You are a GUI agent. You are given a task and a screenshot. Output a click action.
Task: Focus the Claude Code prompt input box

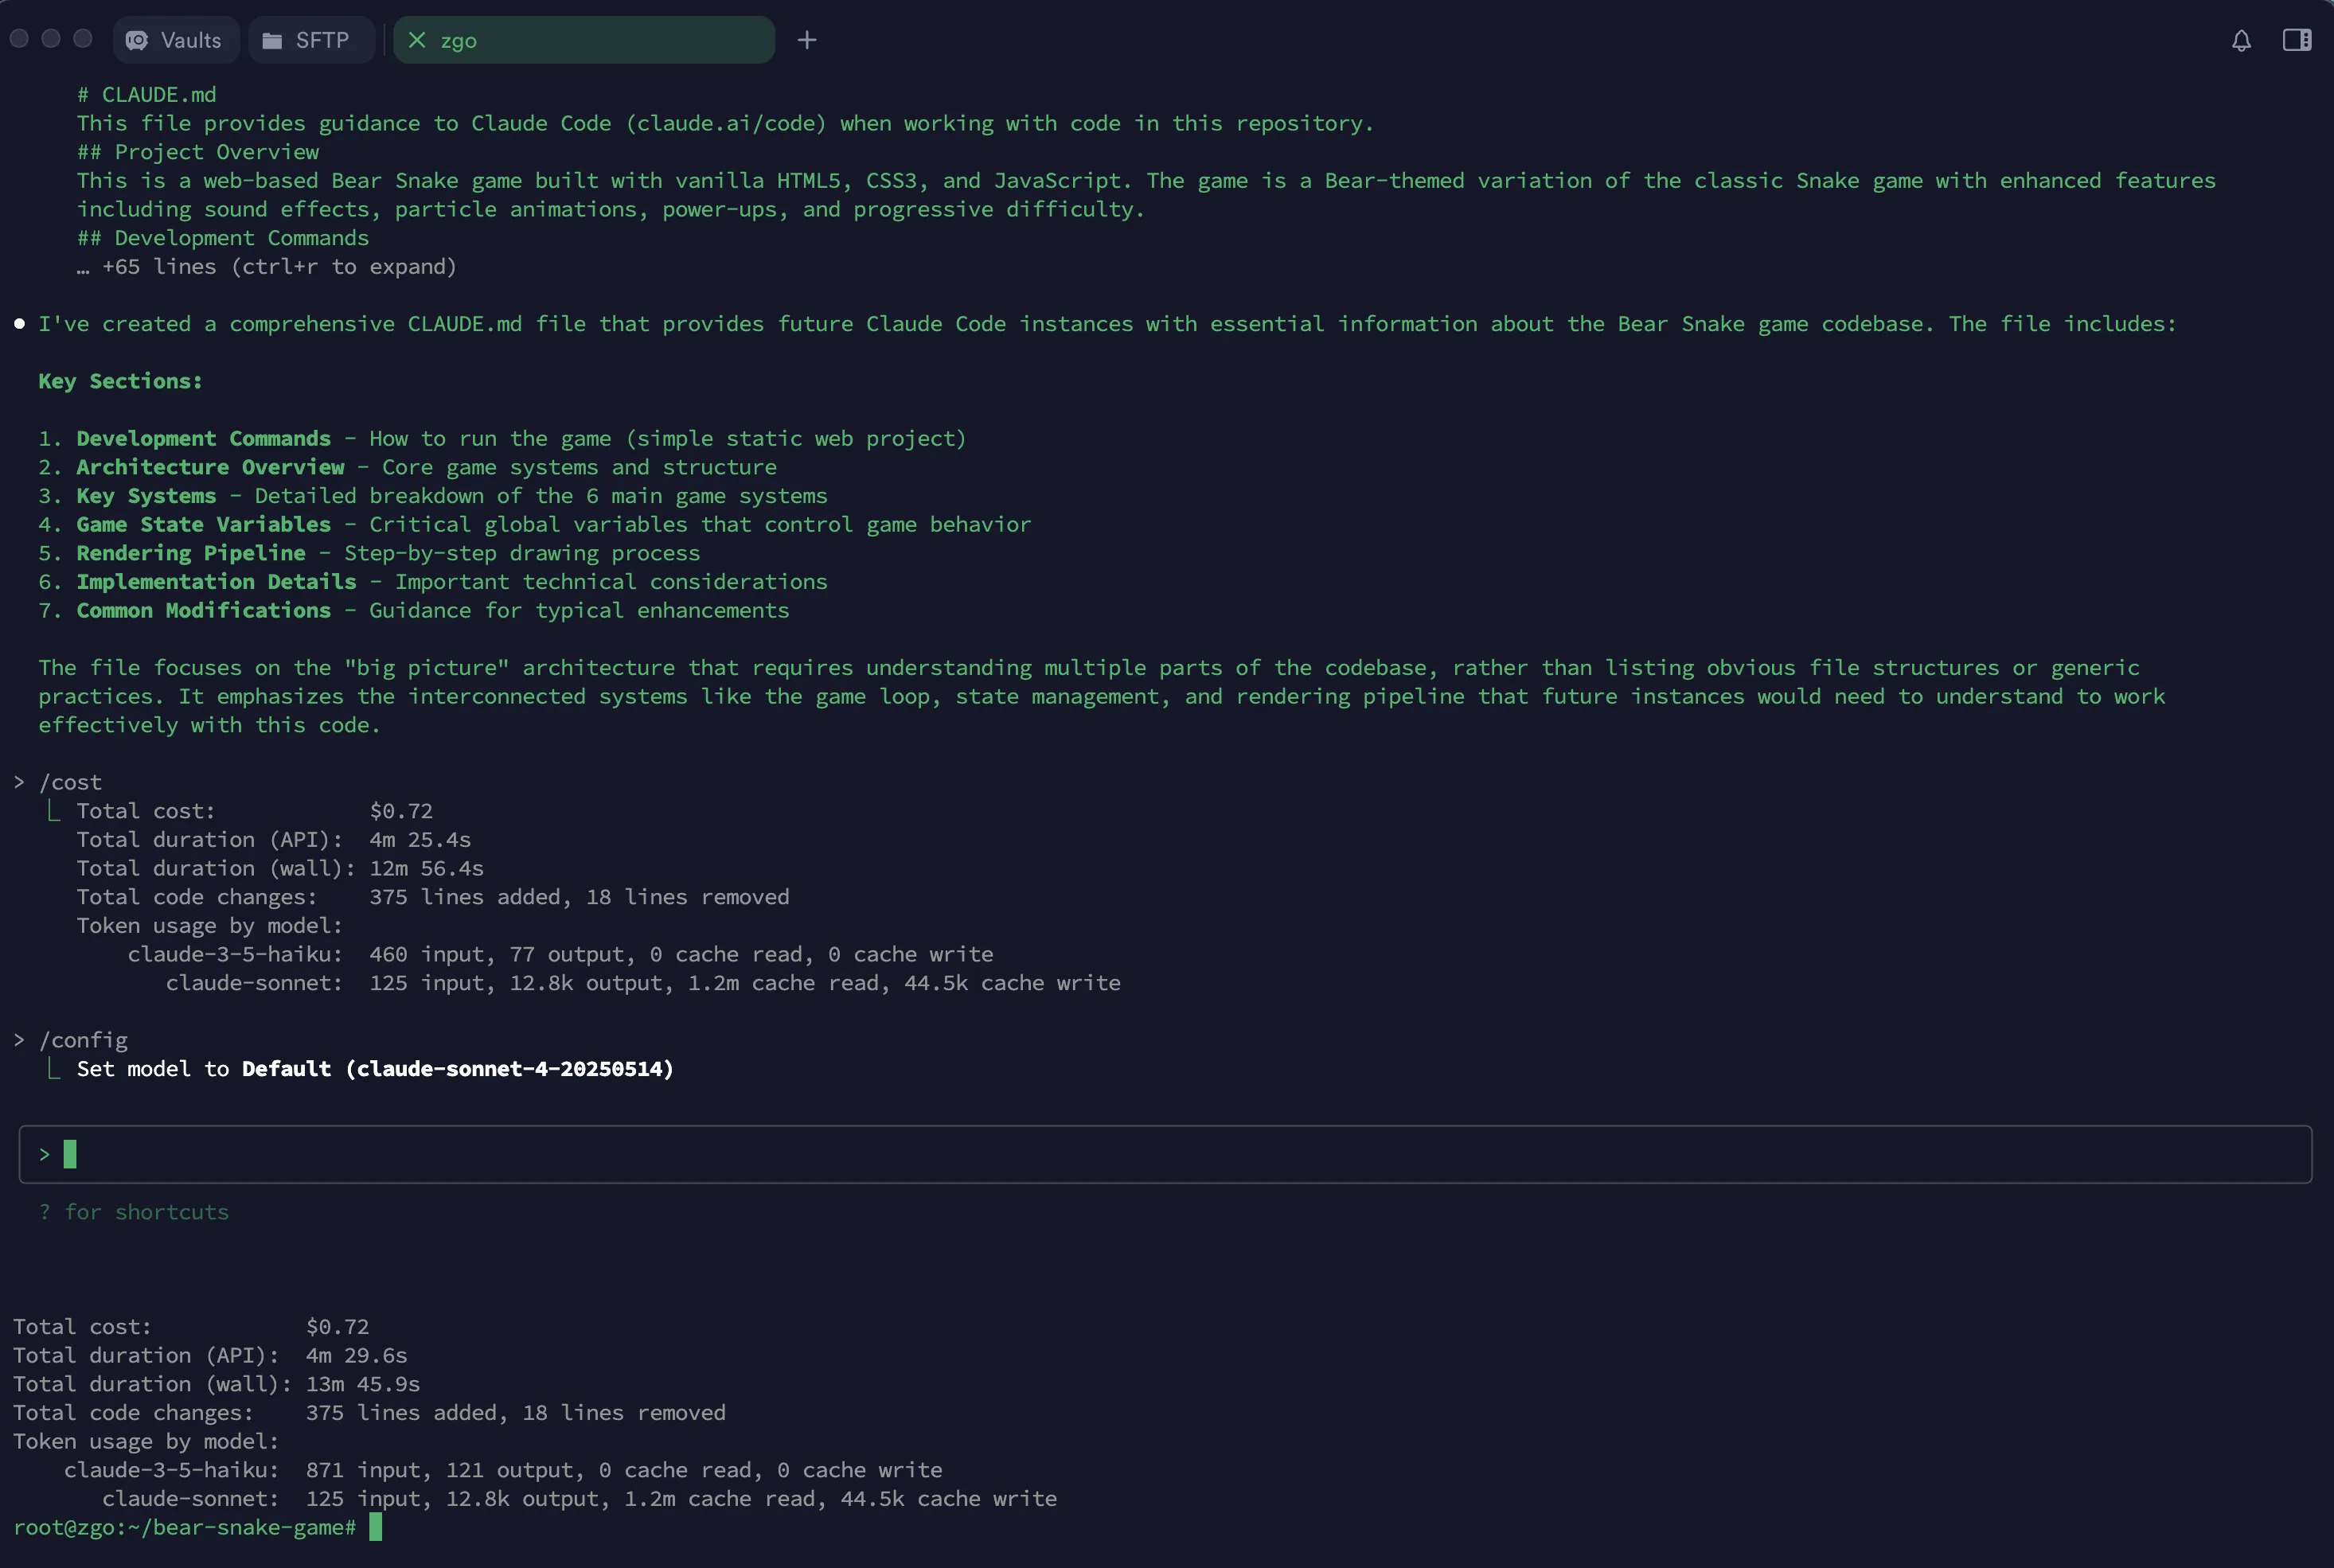tap(1165, 1154)
